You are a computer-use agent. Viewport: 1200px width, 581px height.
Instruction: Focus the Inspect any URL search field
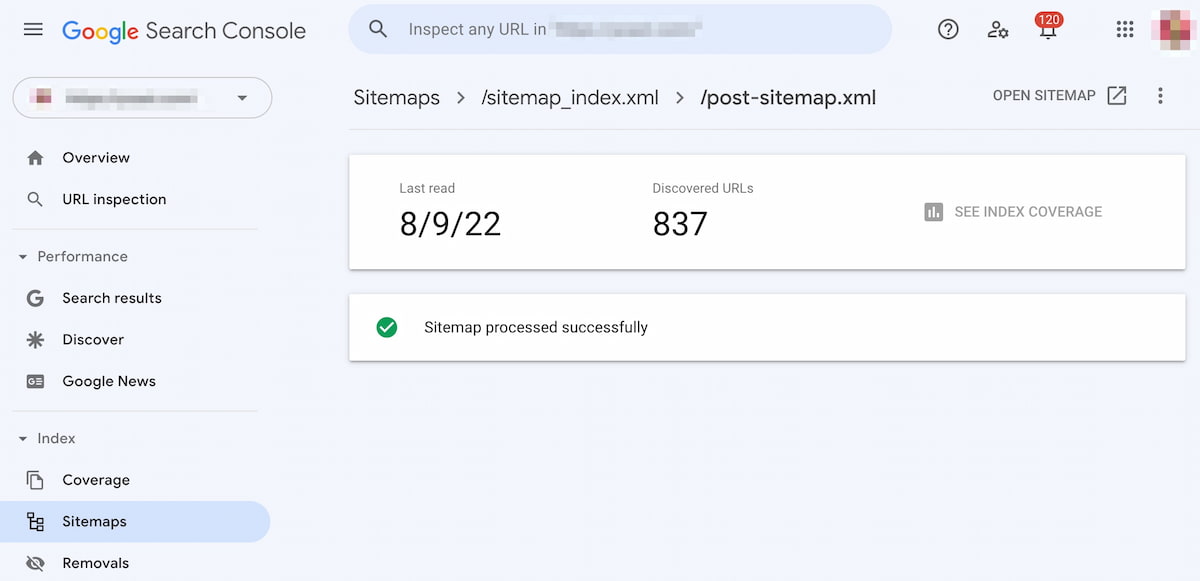pyautogui.click(x=620, y=29)
